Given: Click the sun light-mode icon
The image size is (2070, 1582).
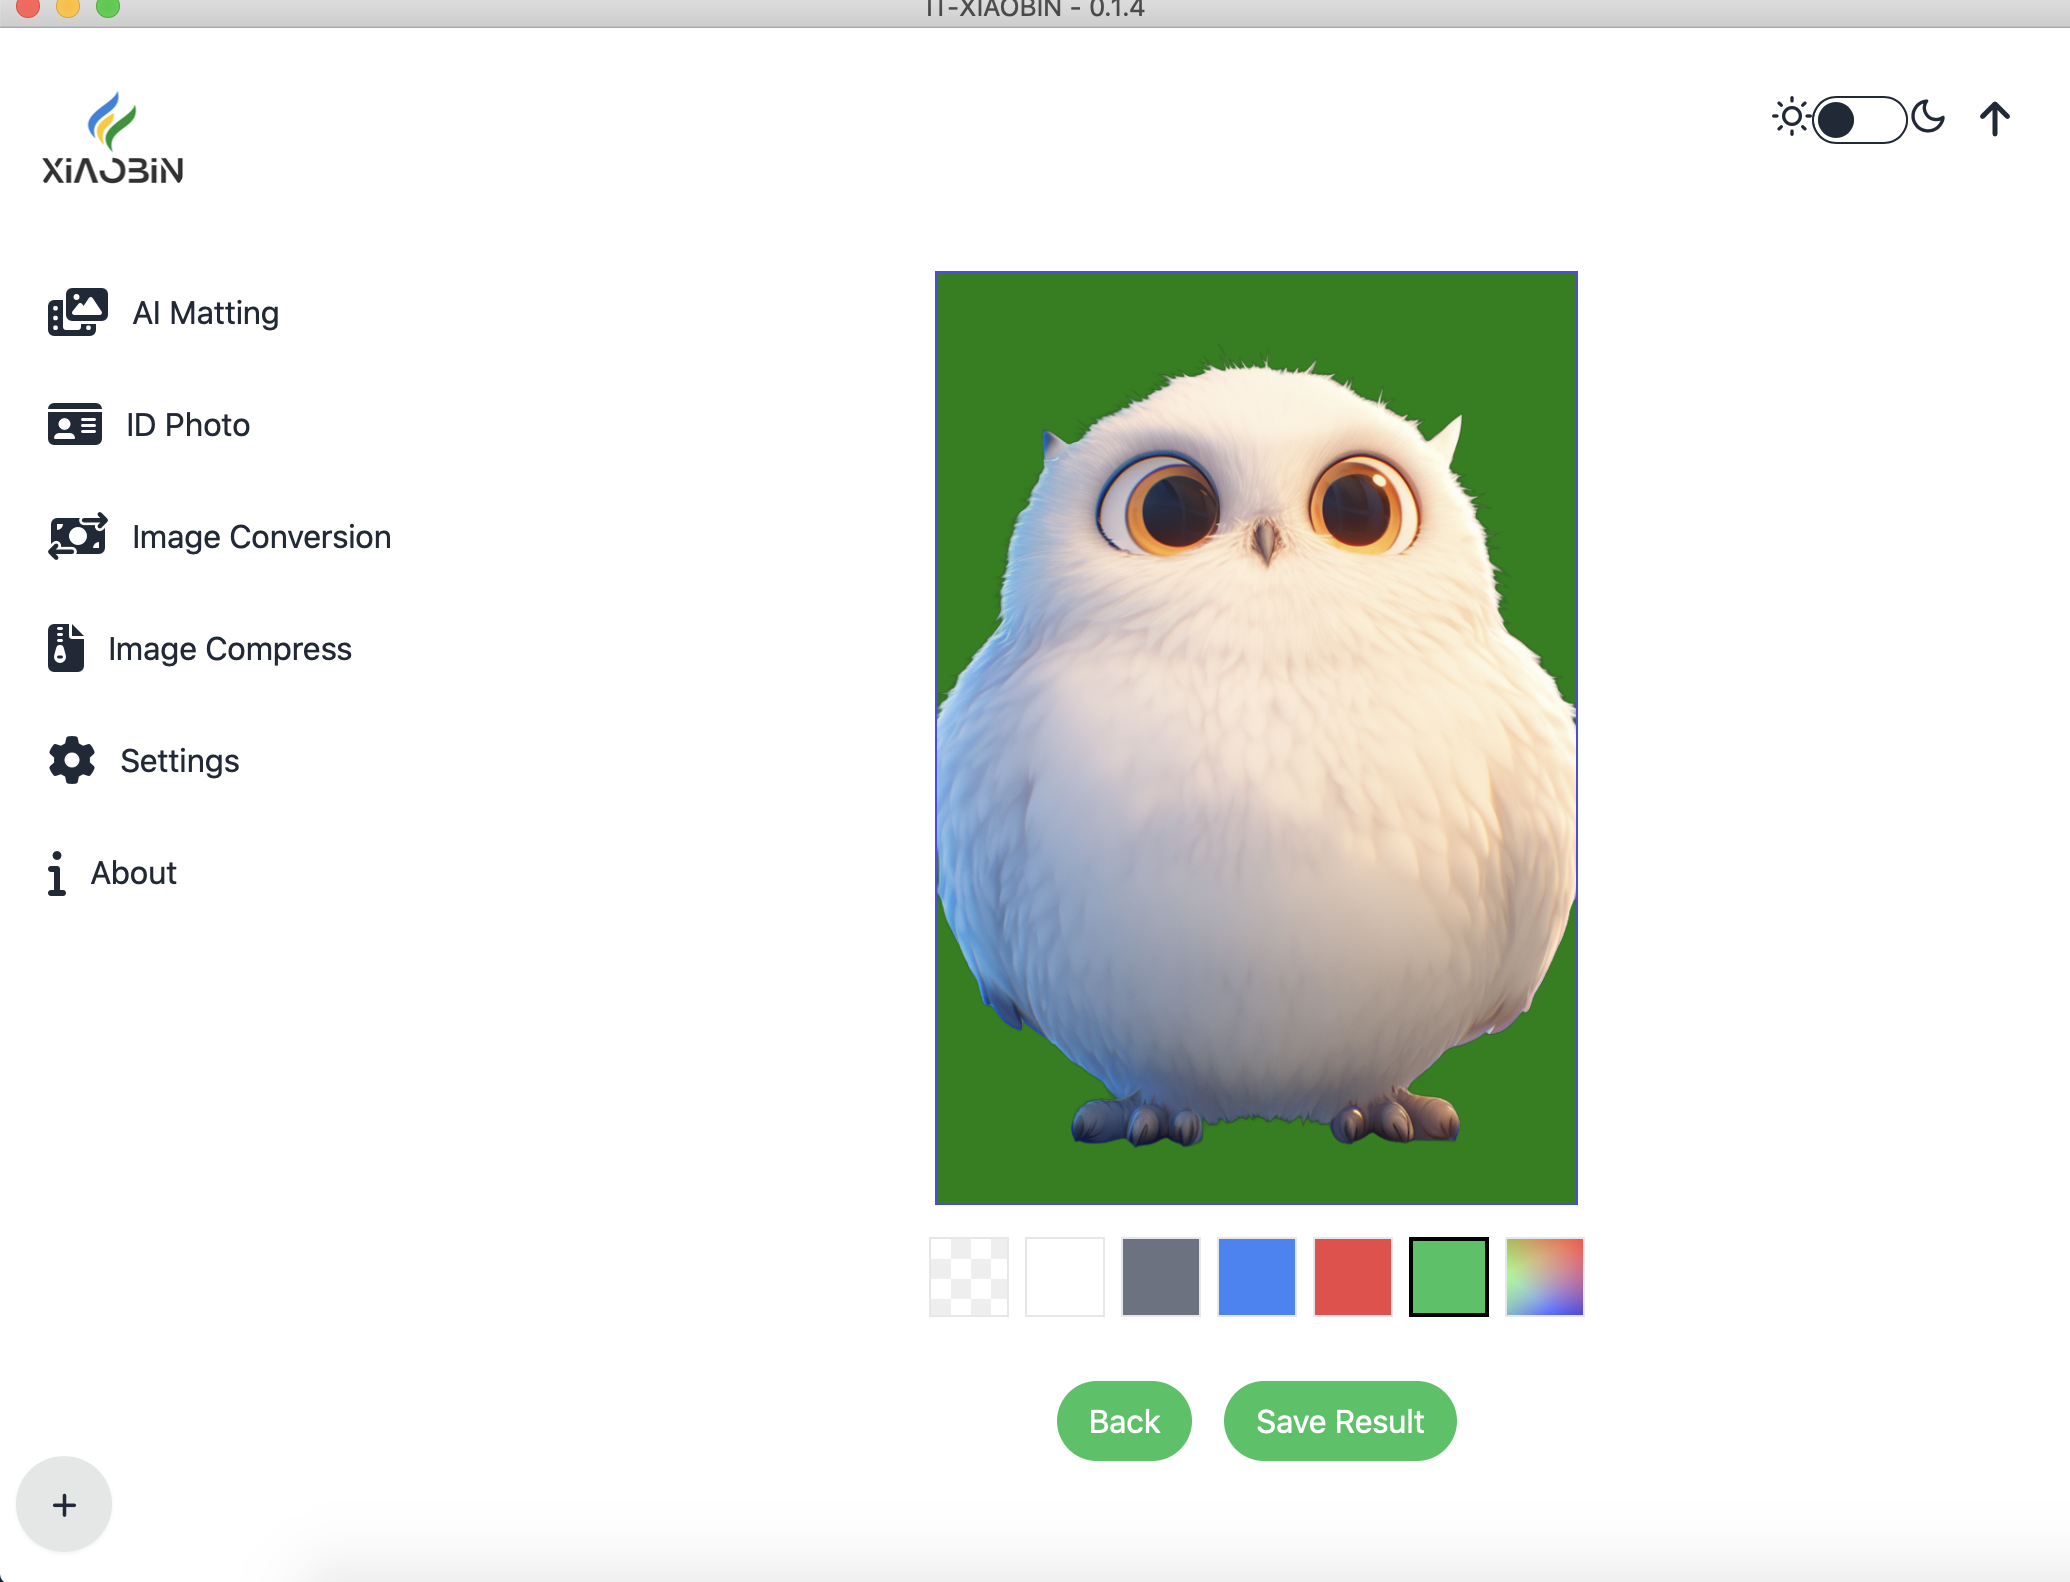Looking at the screenshot, I should (x=1791, y=118).
